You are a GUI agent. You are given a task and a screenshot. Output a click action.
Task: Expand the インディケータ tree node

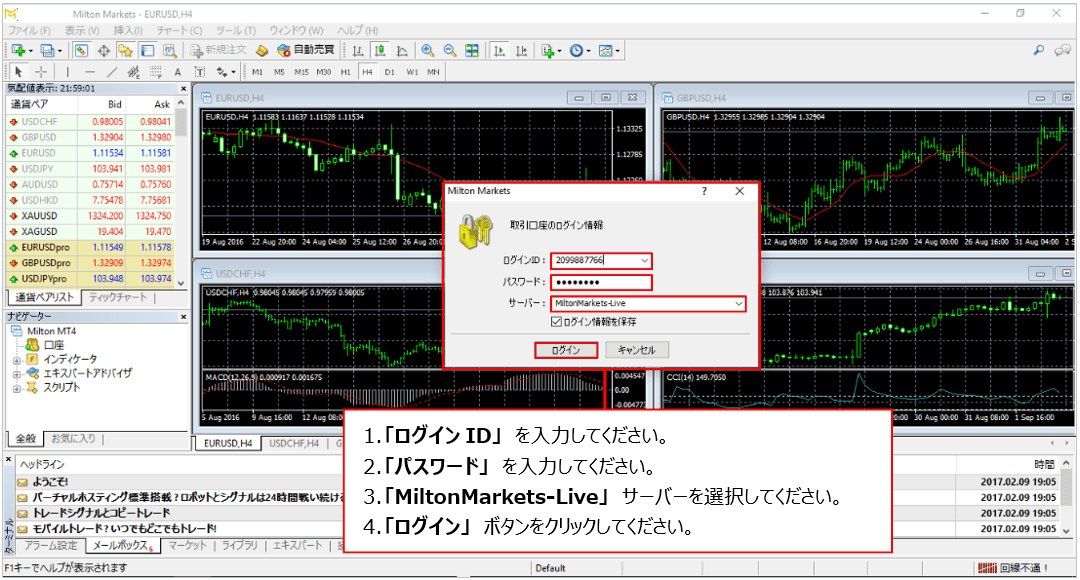[17, 360]
